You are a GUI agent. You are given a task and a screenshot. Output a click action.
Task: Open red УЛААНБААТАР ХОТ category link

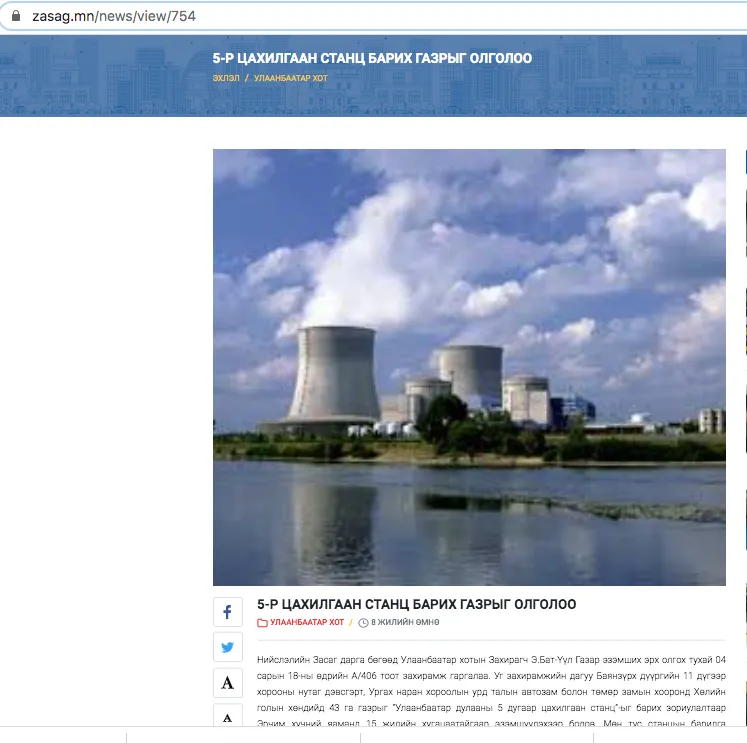(x=307, y=622)
